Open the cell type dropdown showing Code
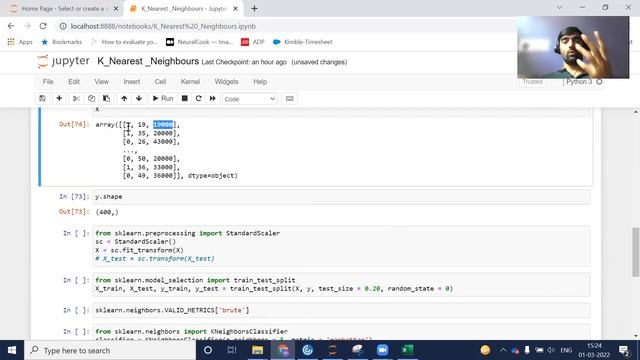Screen dimensions: 640x360 (x=249, y=99)
